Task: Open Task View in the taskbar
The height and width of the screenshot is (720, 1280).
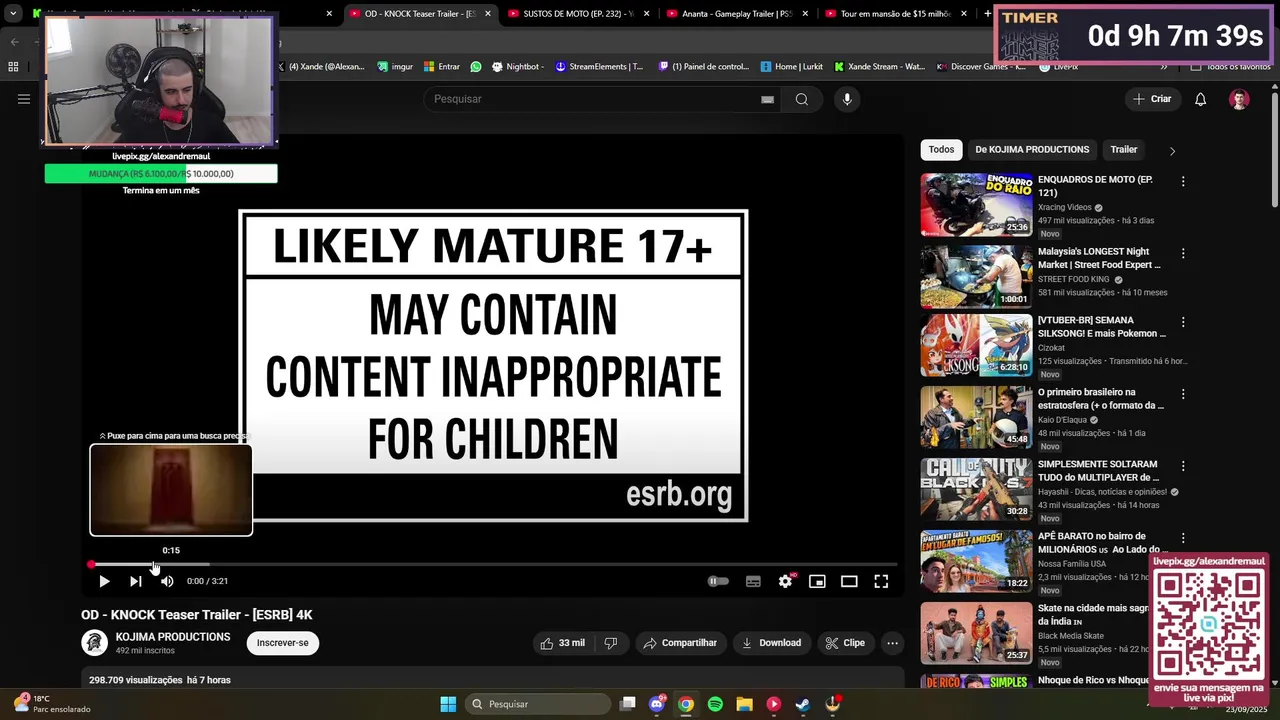Action: click(627, 704)
